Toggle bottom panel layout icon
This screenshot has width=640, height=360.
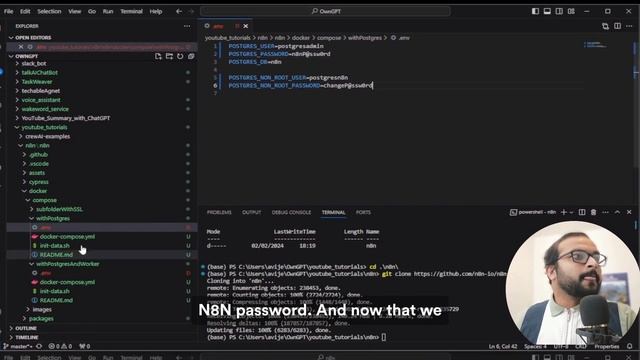click(x=547, y=11)
